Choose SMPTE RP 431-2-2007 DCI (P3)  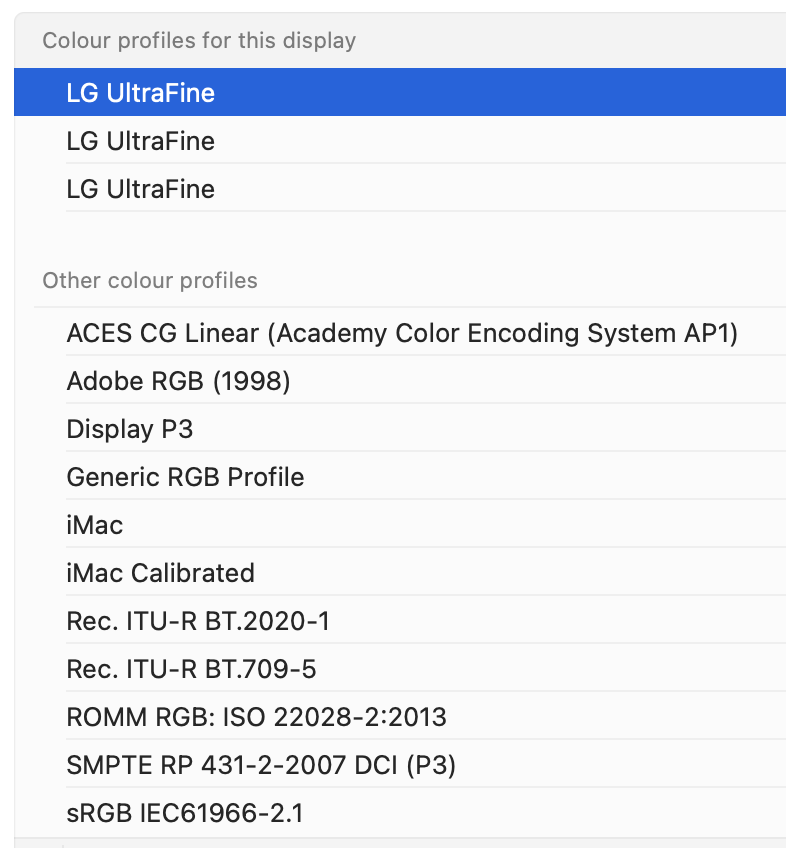coord(261,765)
